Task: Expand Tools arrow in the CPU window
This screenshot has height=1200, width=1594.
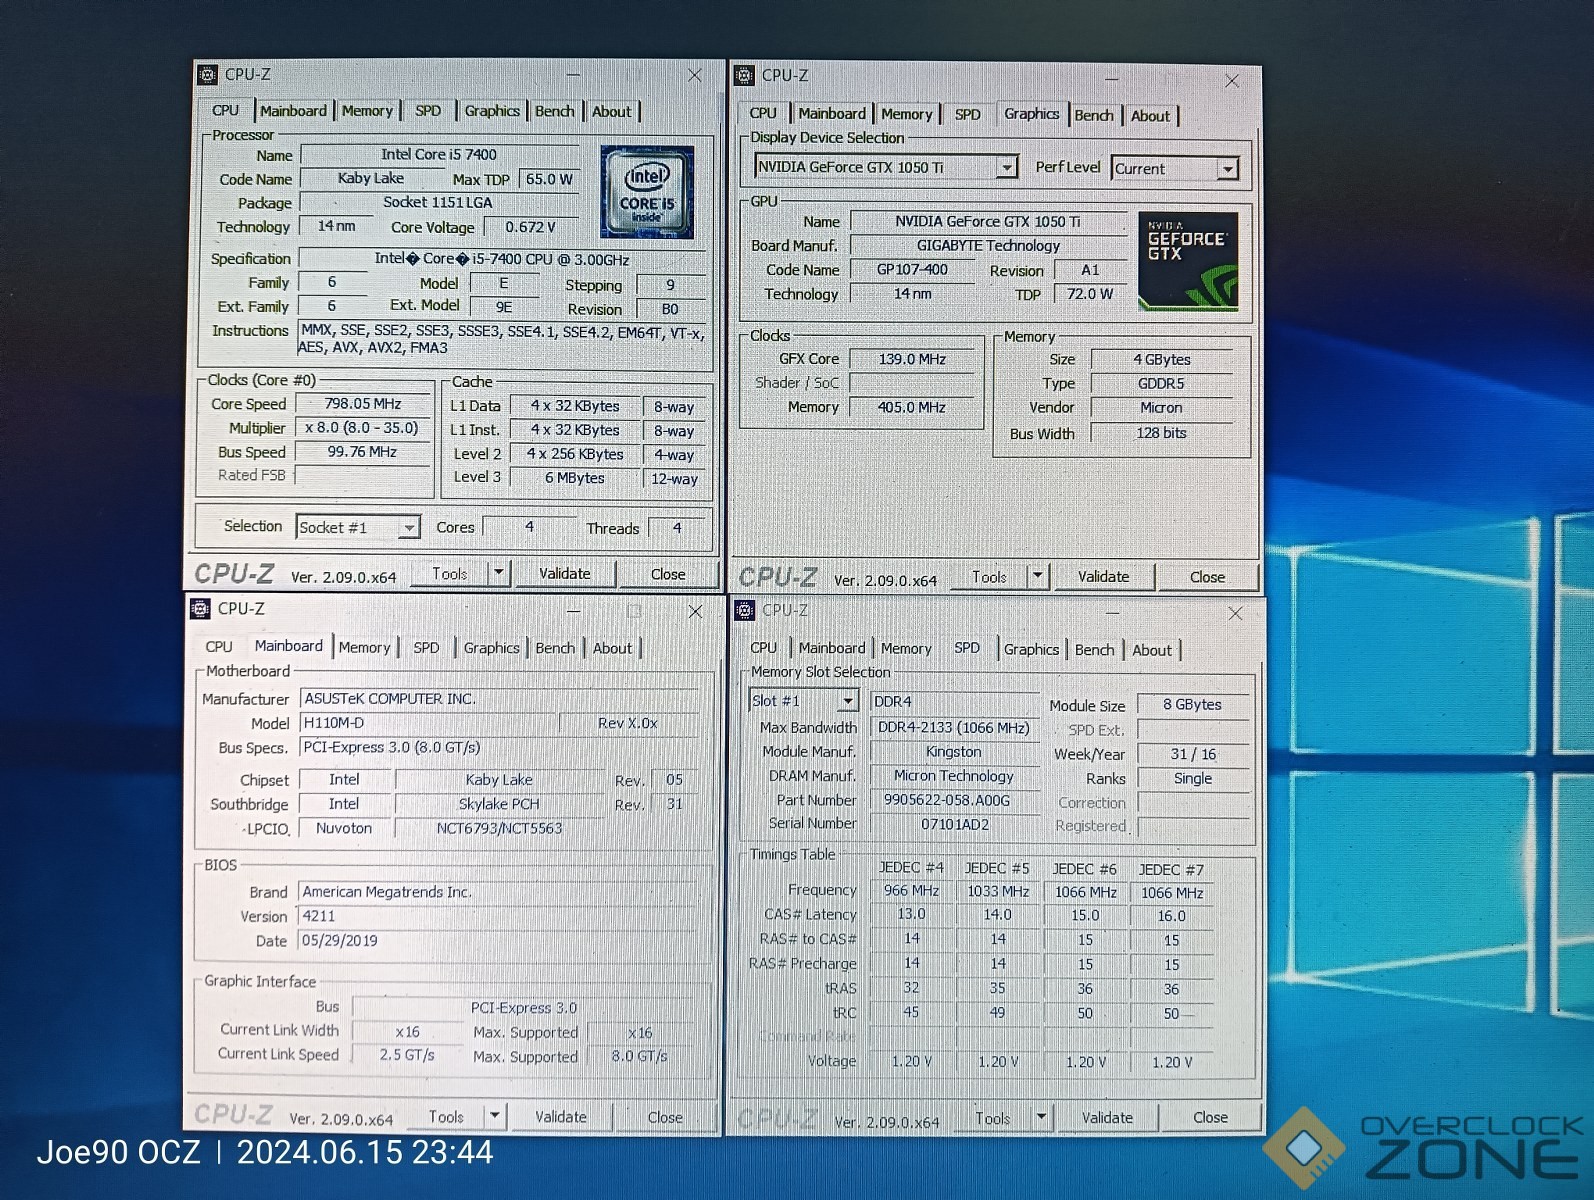Action: [x=499, y=574]
